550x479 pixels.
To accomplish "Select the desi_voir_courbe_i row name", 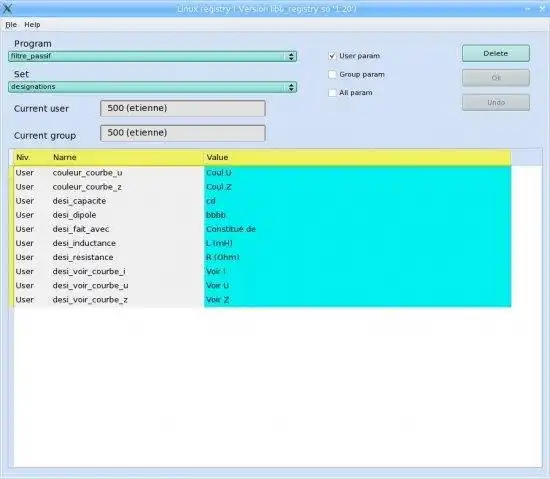I will 89,271.
